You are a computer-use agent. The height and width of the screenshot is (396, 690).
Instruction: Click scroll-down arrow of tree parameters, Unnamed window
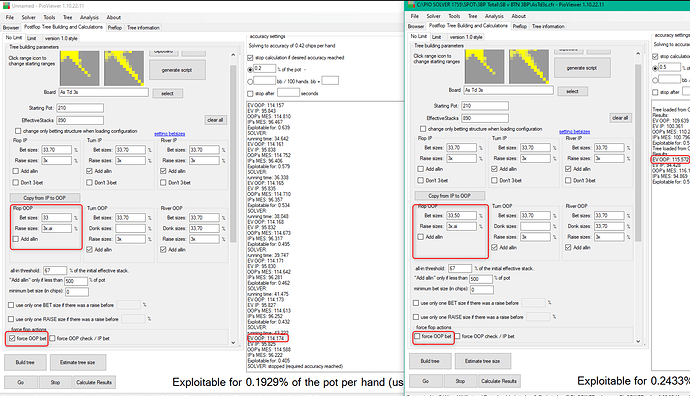tap(233, 342)
